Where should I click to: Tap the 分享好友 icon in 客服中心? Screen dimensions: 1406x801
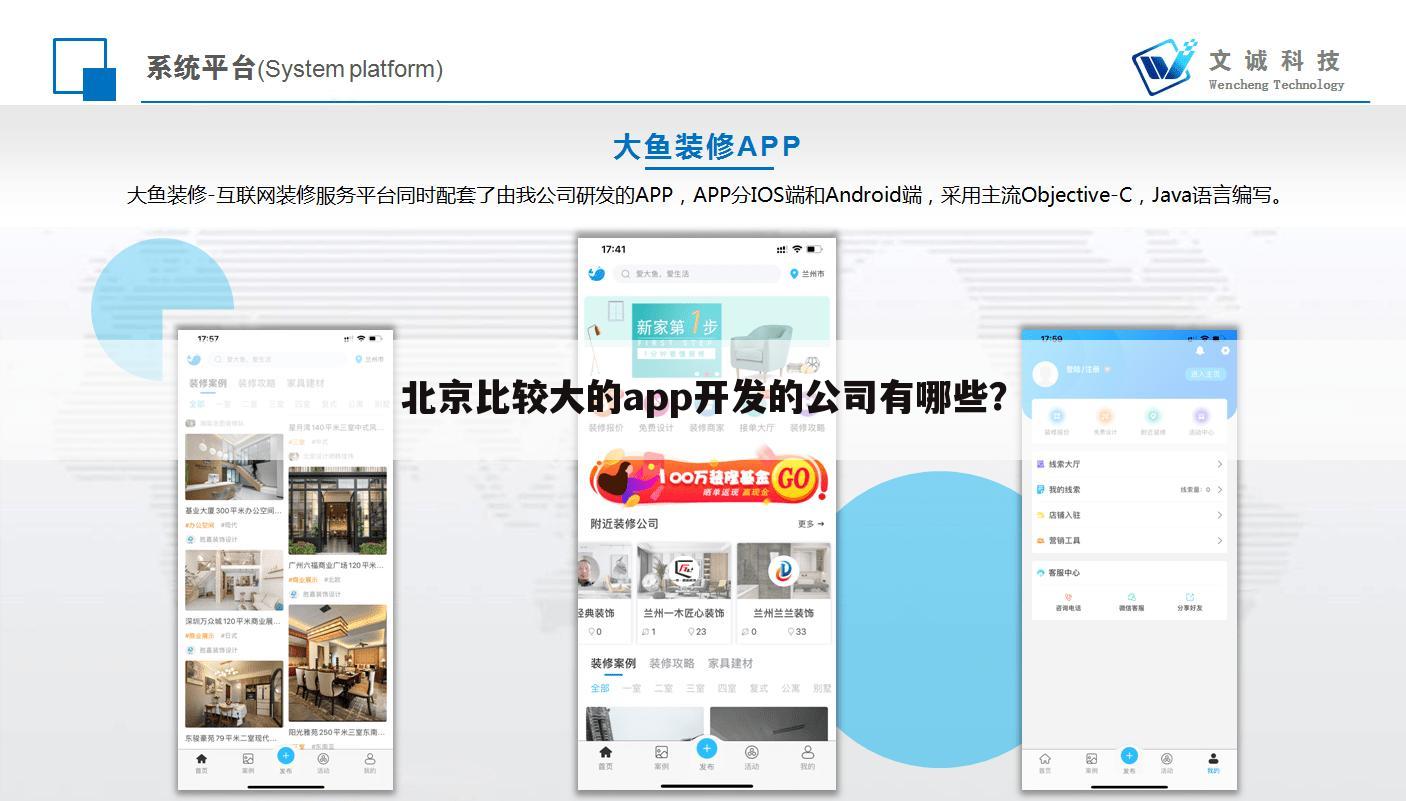1190,598
